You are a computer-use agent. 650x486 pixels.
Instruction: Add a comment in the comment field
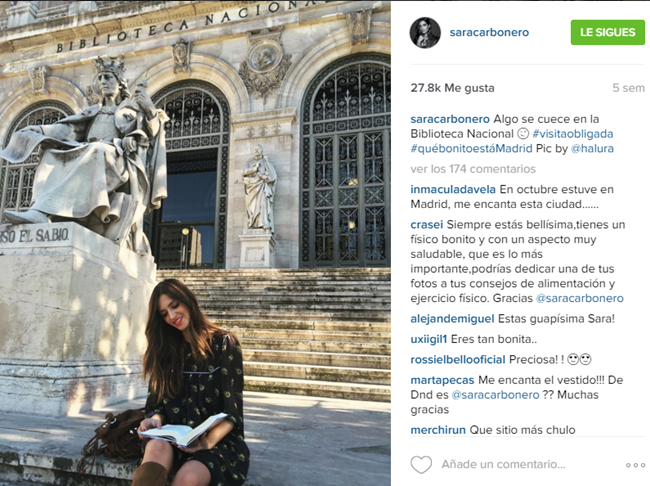tap(503, 464)
